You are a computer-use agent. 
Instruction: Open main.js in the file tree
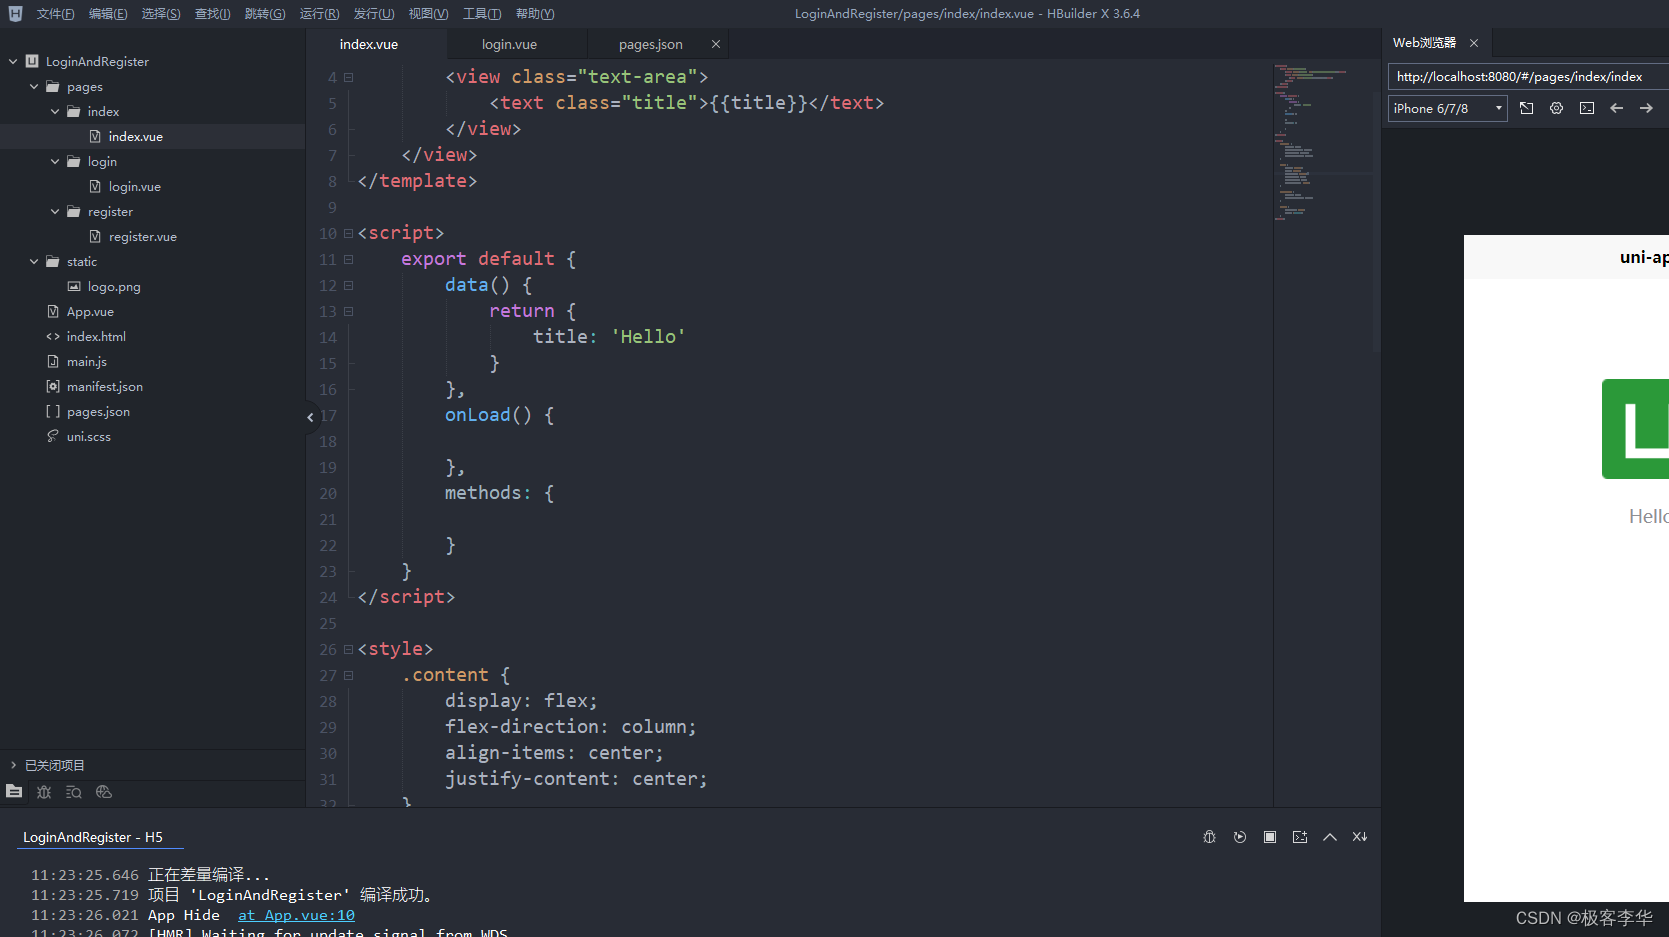coord(86,361)
